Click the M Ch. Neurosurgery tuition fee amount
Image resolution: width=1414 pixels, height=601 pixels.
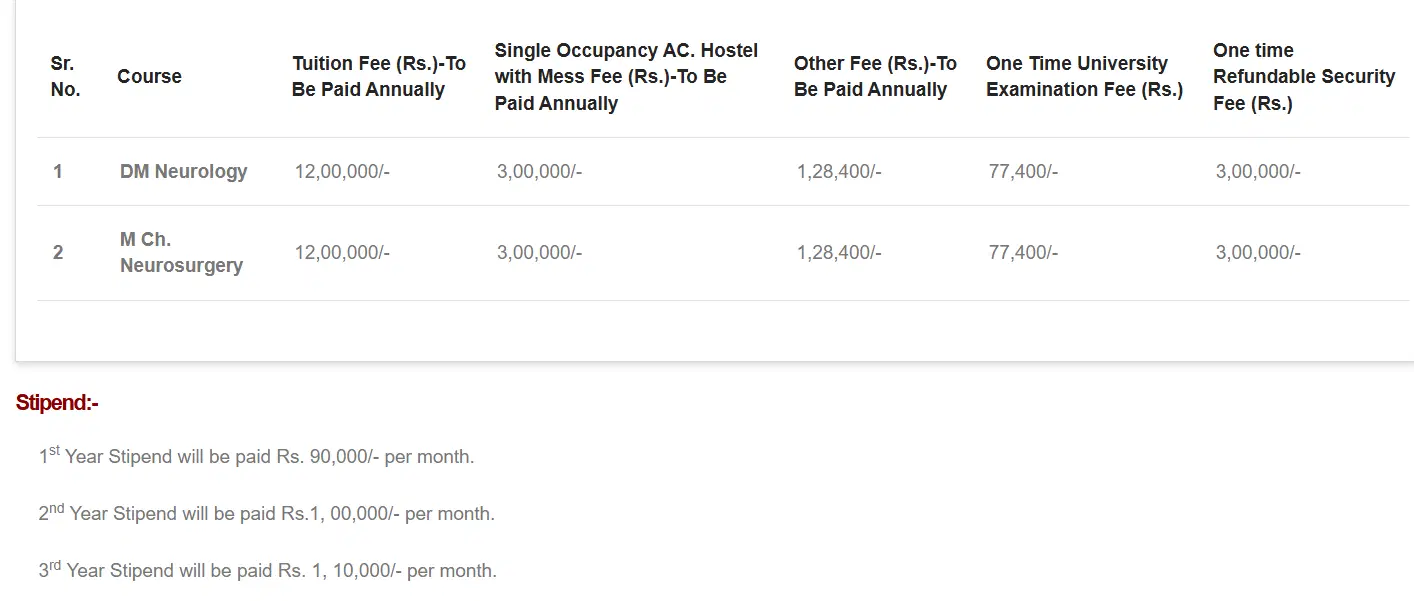(342, 253)
